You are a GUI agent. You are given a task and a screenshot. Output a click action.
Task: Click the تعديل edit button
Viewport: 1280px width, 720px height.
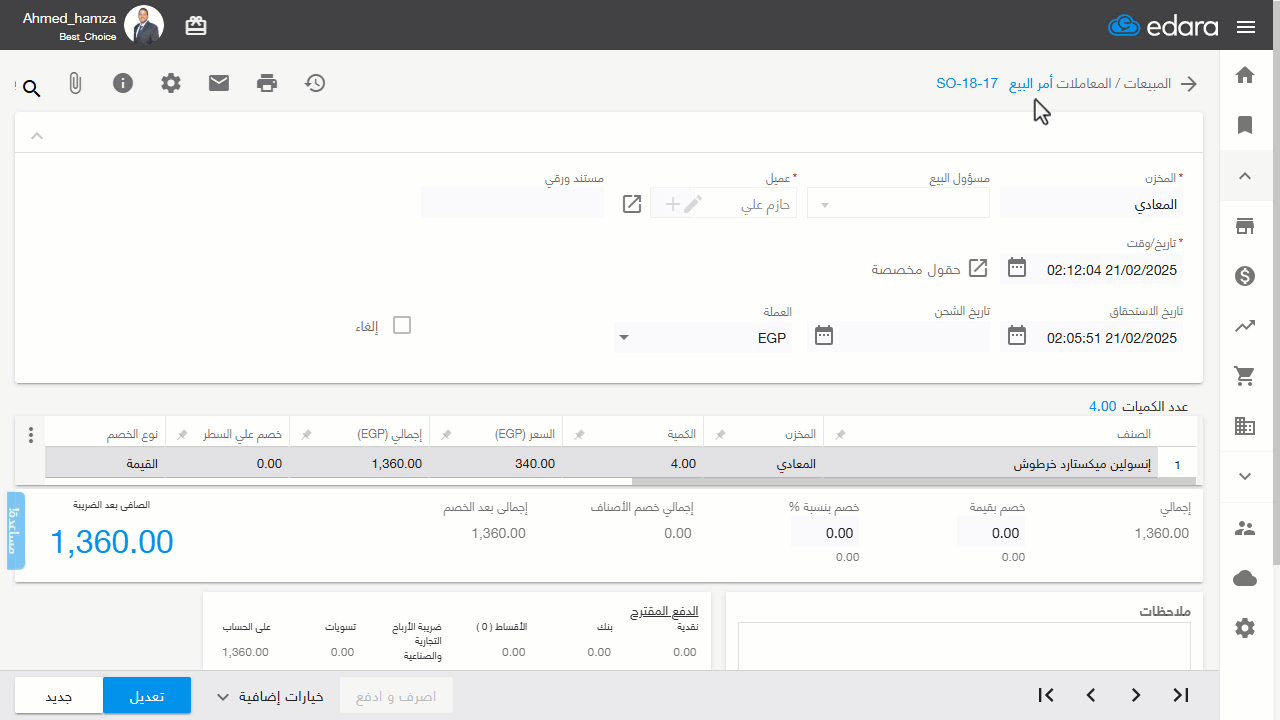tap(147, 696)
